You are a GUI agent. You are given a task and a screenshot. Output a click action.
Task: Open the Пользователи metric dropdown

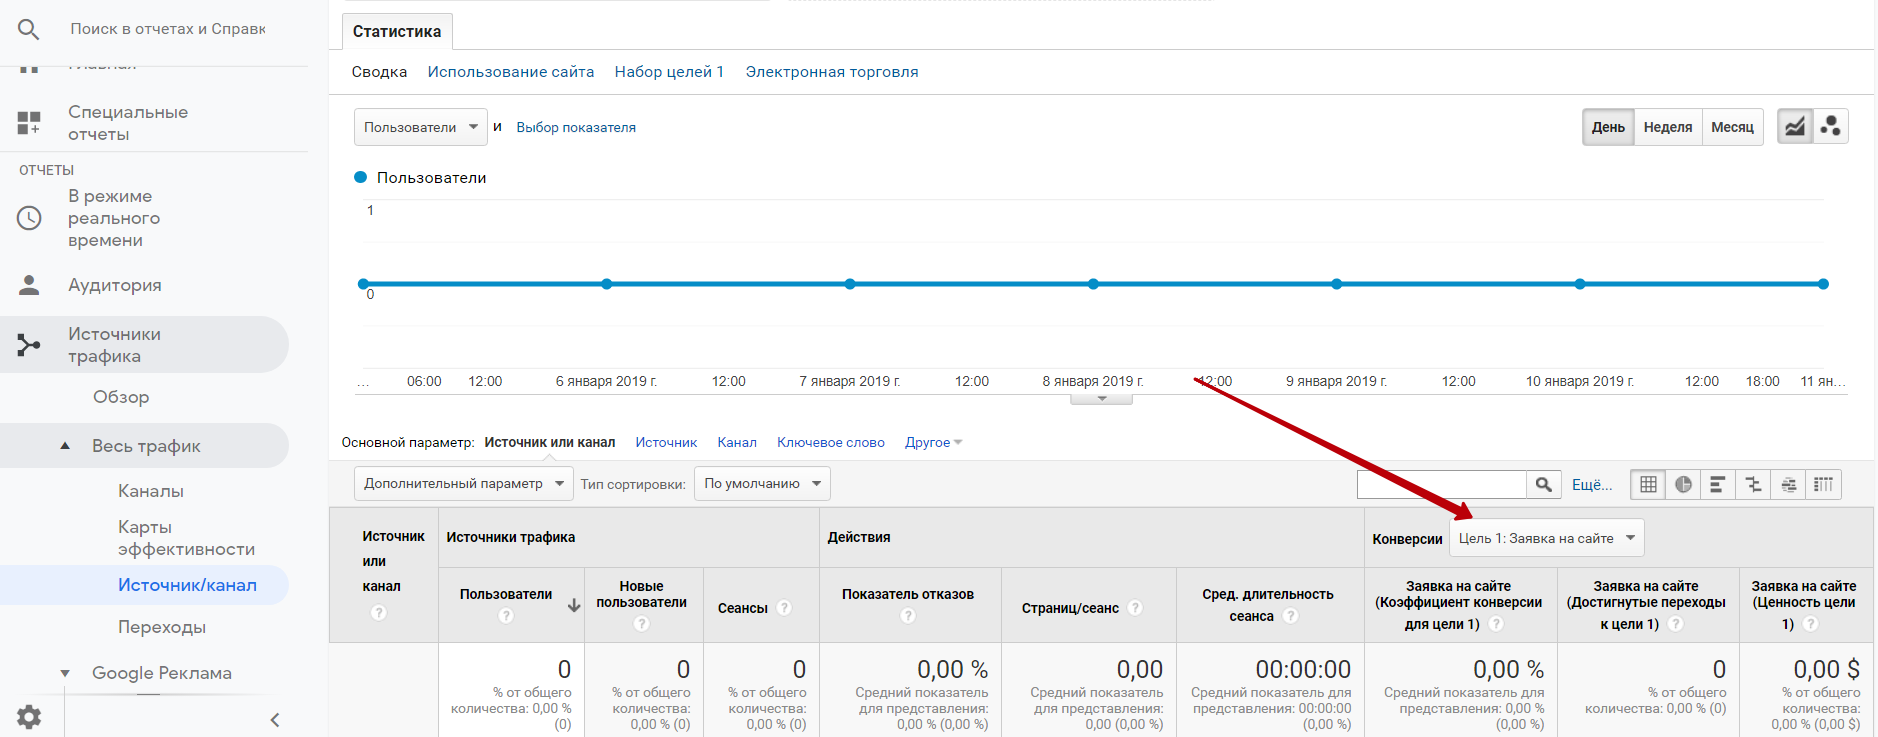point(420,127)
